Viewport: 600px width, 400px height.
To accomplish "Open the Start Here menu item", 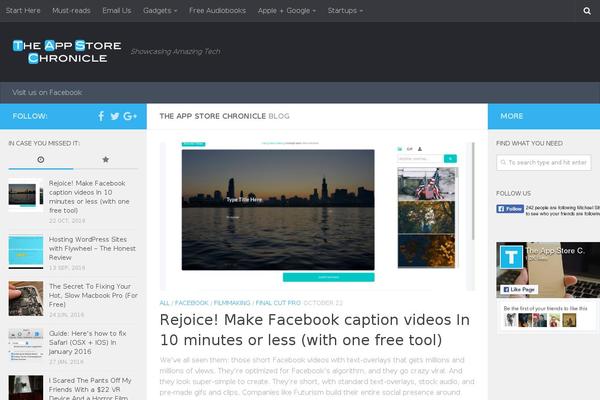I will click(23, 11).
